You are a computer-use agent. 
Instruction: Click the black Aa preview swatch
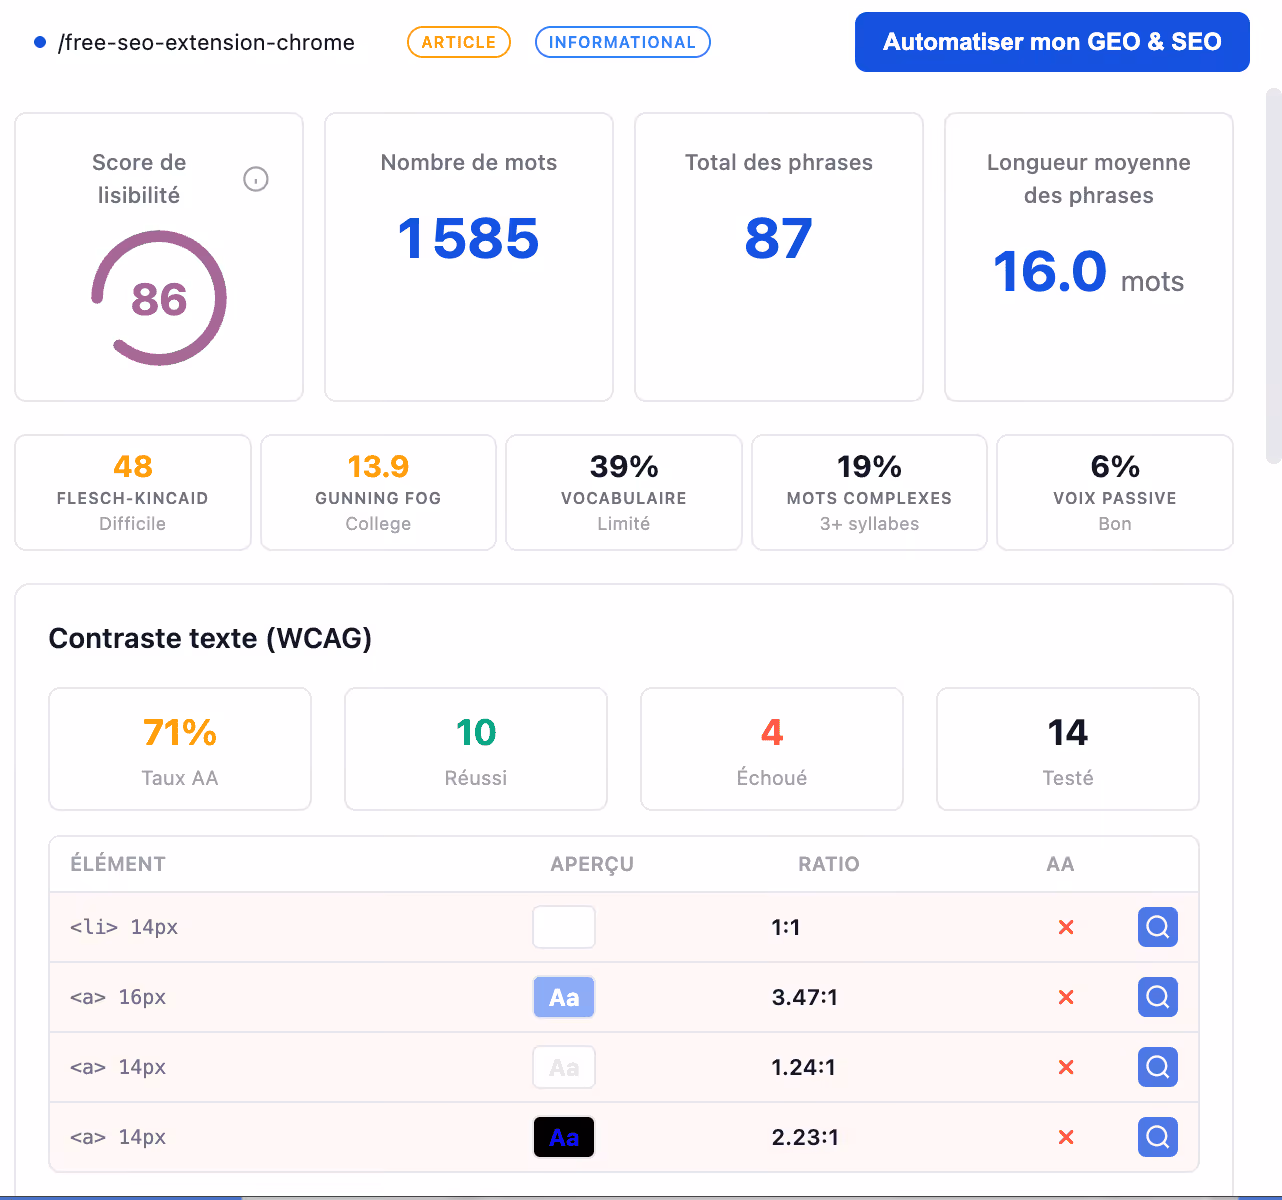click(x=564, y=1137)
